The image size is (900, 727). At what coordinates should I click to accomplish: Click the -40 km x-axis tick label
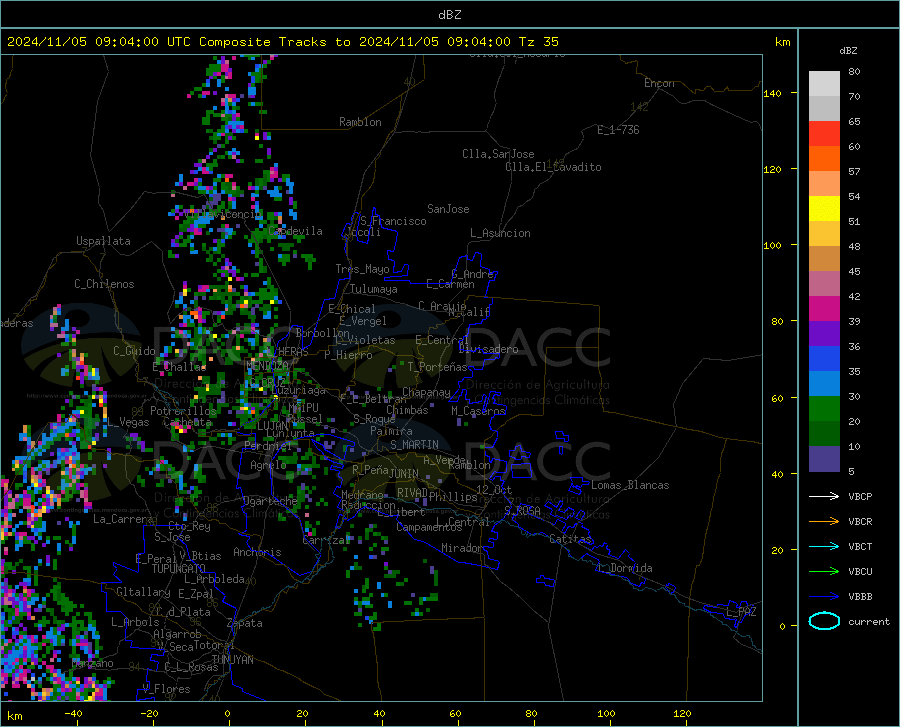[72, 713]
